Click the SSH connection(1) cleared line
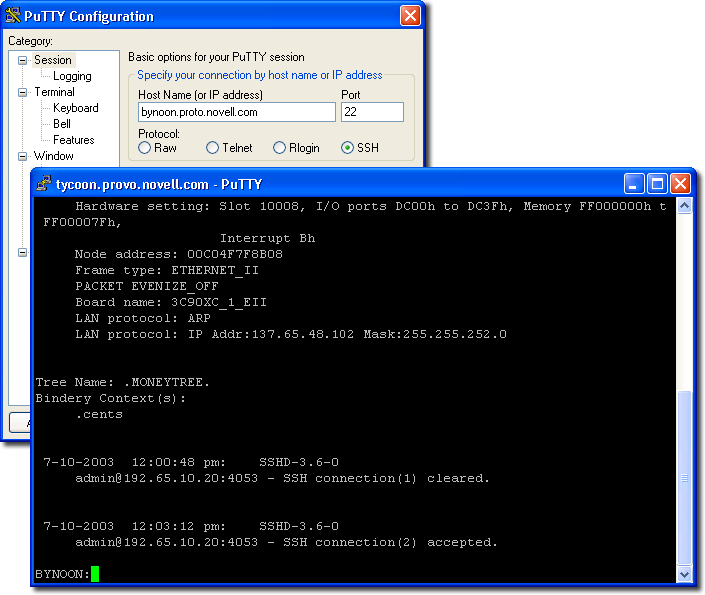 pyautogui.click(x=282, y=478)
